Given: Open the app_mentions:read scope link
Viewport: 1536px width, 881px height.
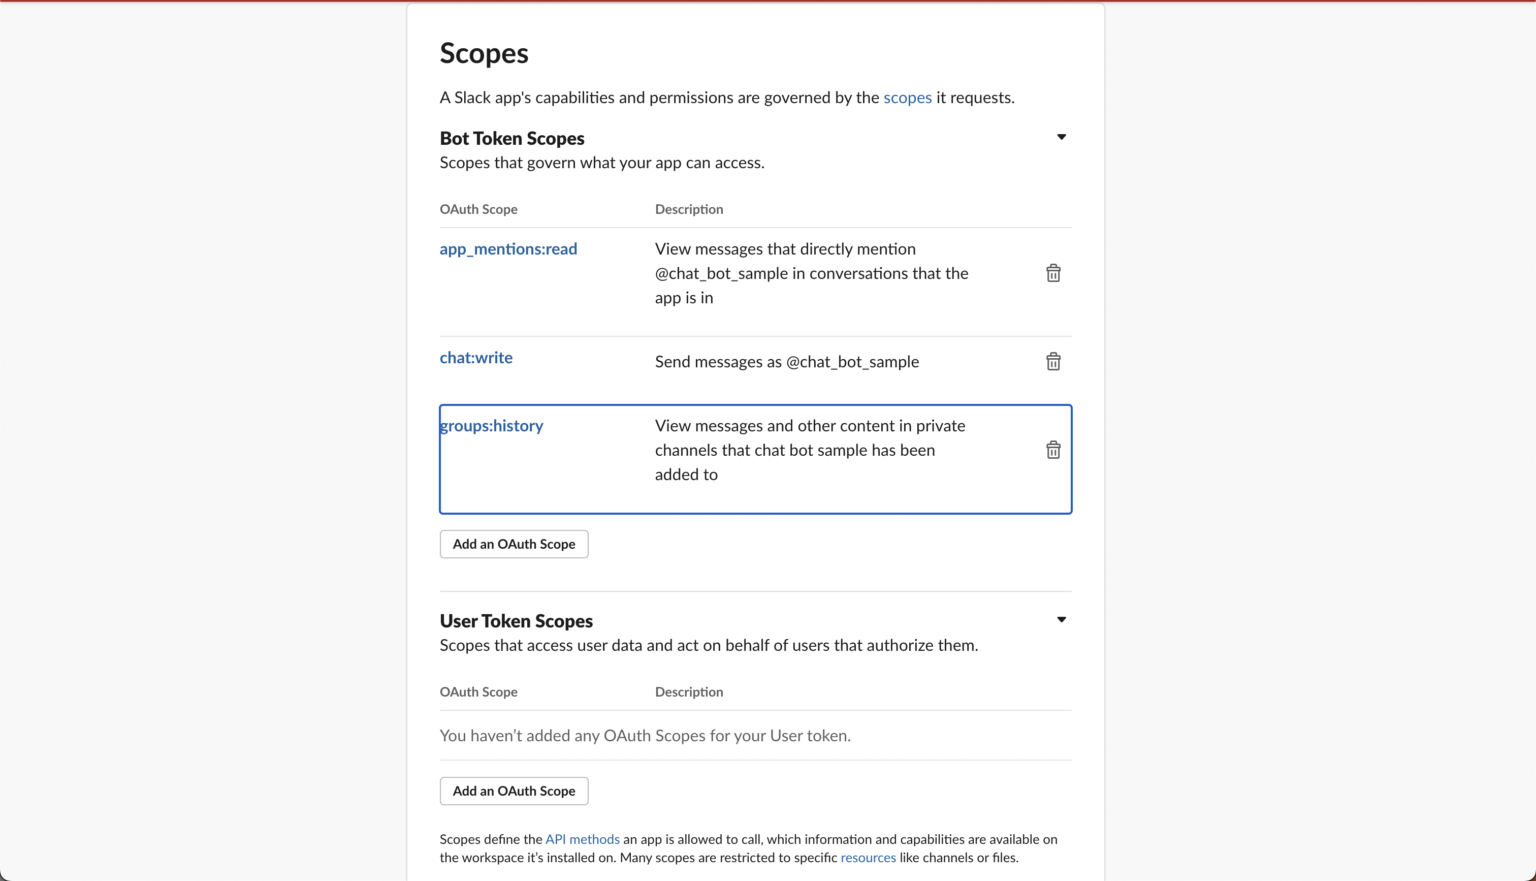Looking at the screenshot, I should point(508,249).
